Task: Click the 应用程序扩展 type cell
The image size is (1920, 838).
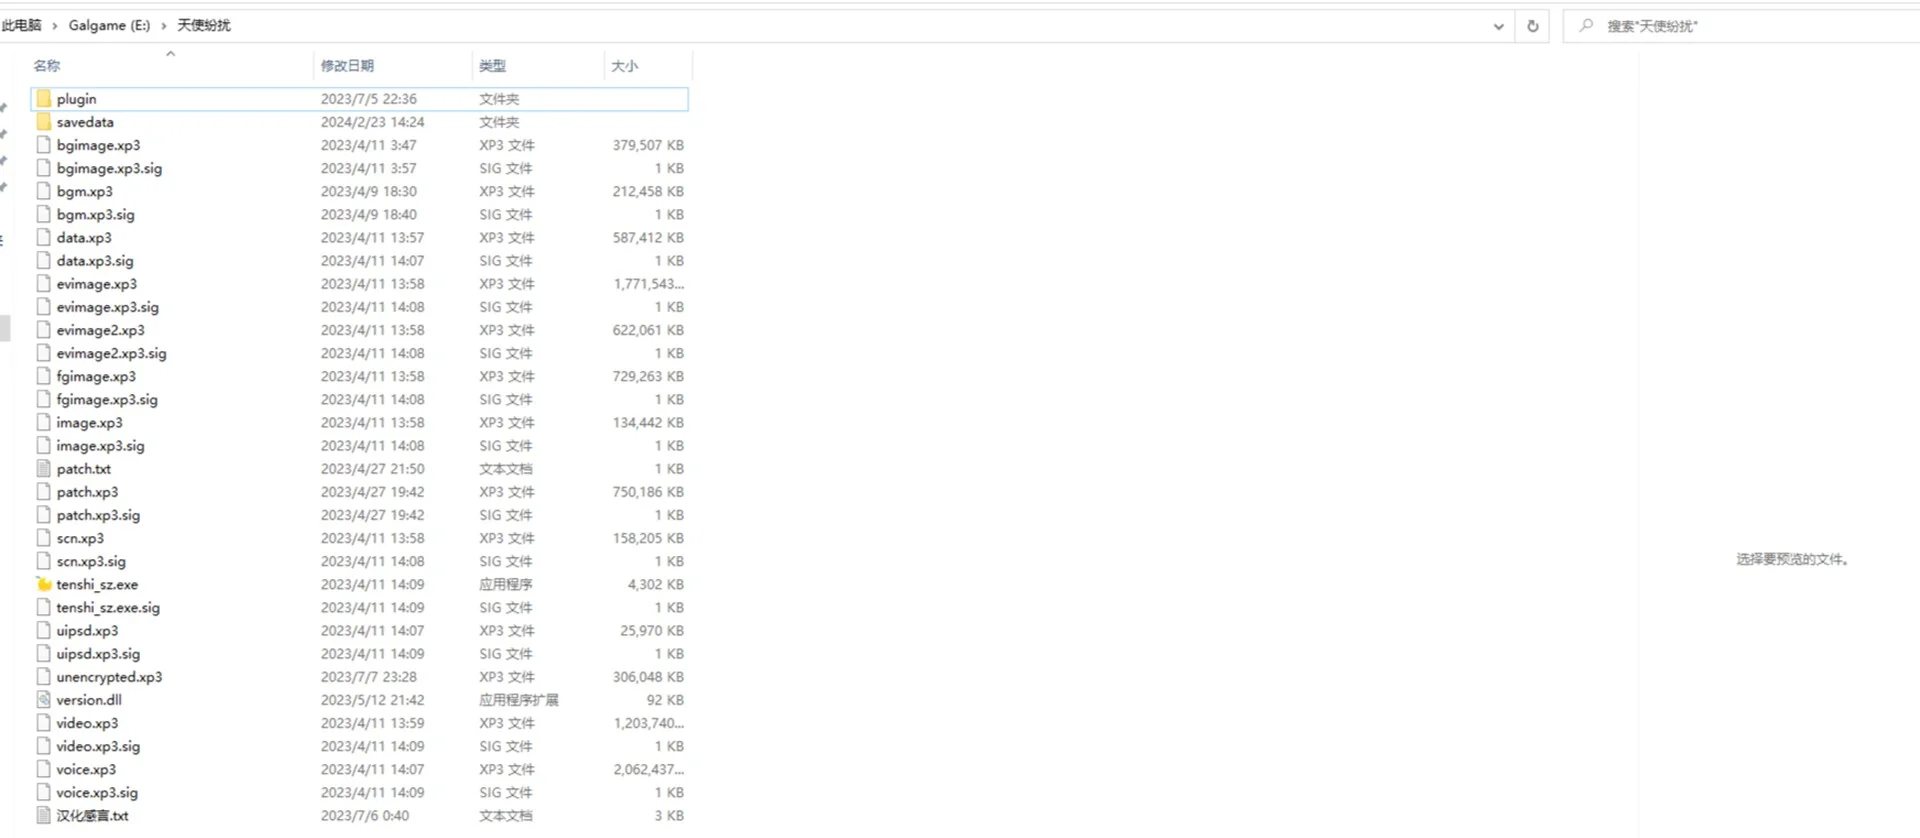Action: 518,699
